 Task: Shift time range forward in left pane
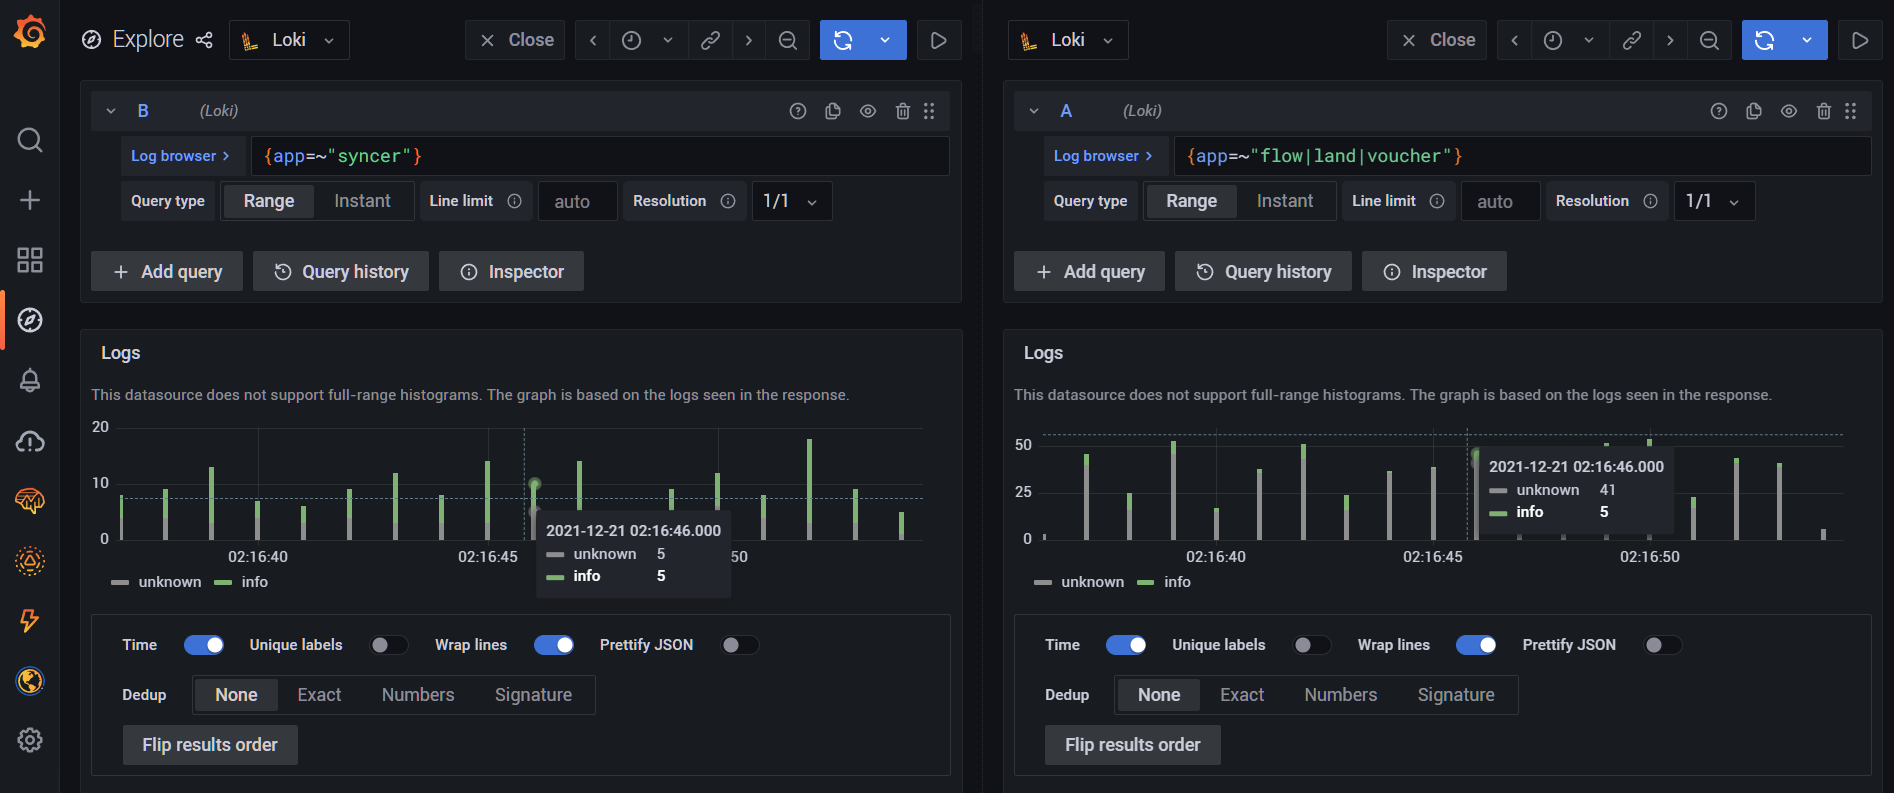(x=748, y=40)
